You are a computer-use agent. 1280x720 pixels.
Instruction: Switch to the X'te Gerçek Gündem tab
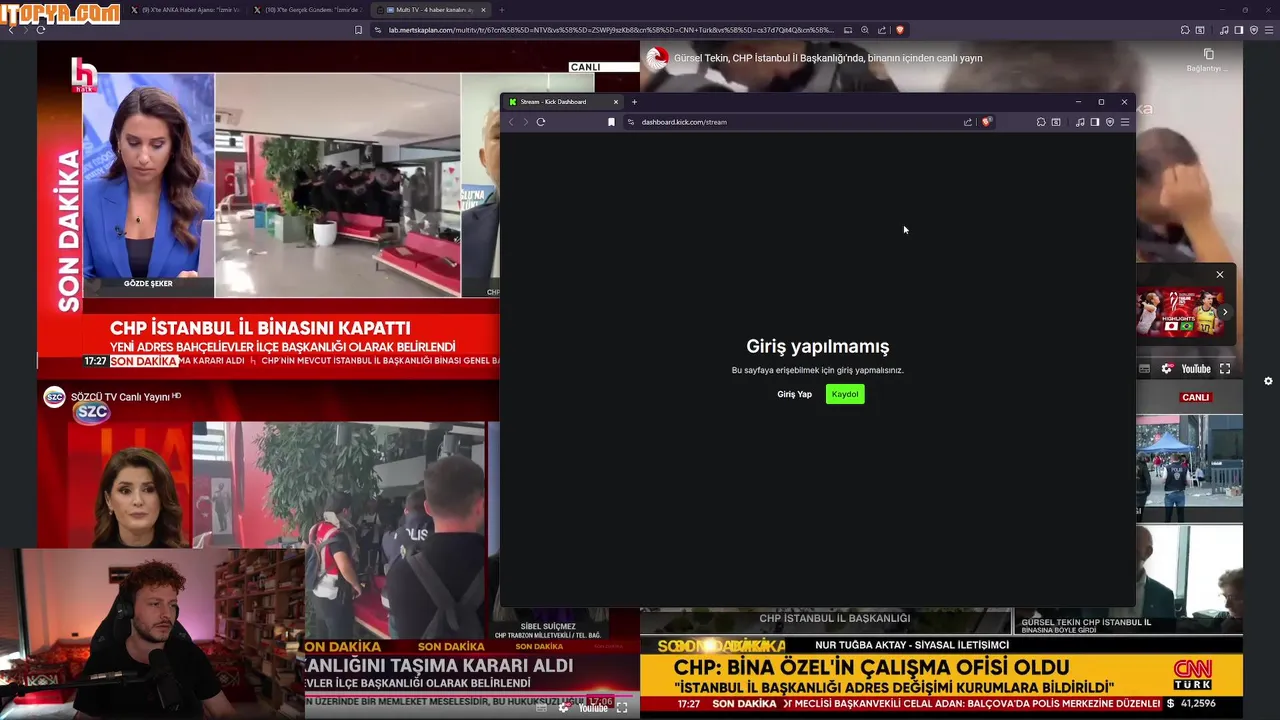(306, 10)
